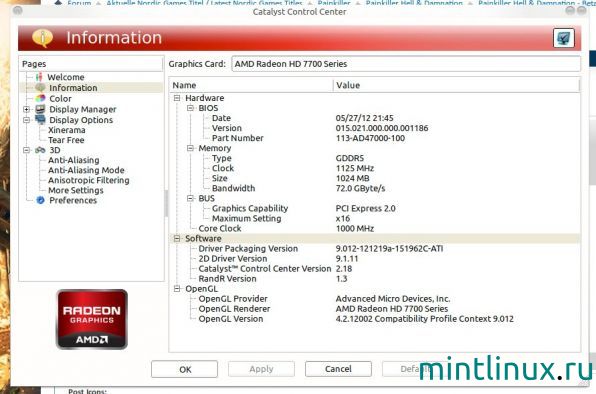Open the Xinerama page
The height and width of the screenshot is (394, 596).
[x=67, y=130]
